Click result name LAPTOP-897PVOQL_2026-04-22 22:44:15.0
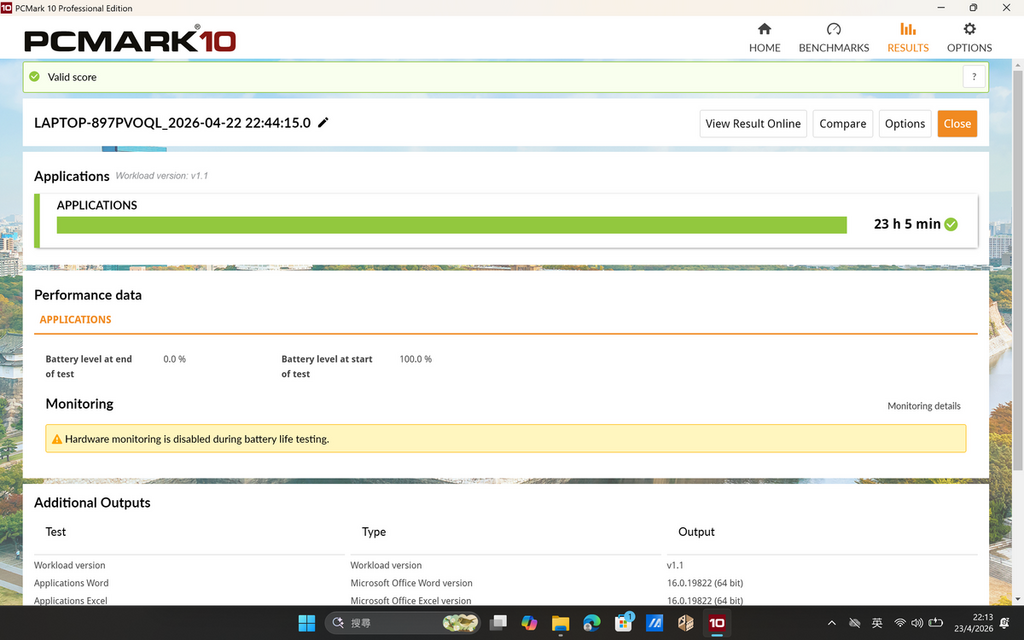Viewport: 1024px width, 640px height. [x=172, y=123]
